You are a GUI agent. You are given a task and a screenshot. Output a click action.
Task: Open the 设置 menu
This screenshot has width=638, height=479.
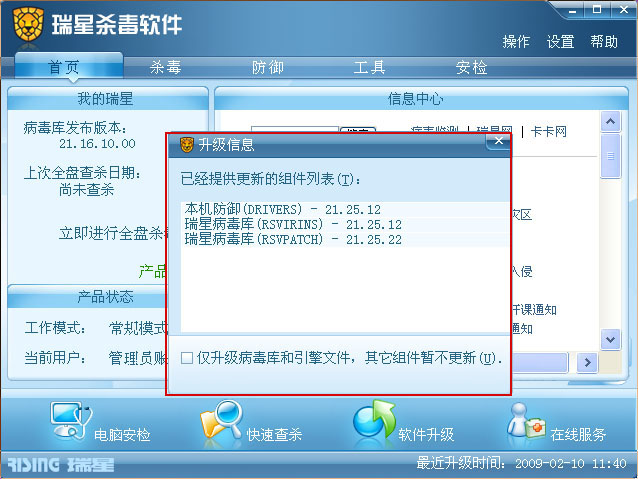click(x=560, y=42)
